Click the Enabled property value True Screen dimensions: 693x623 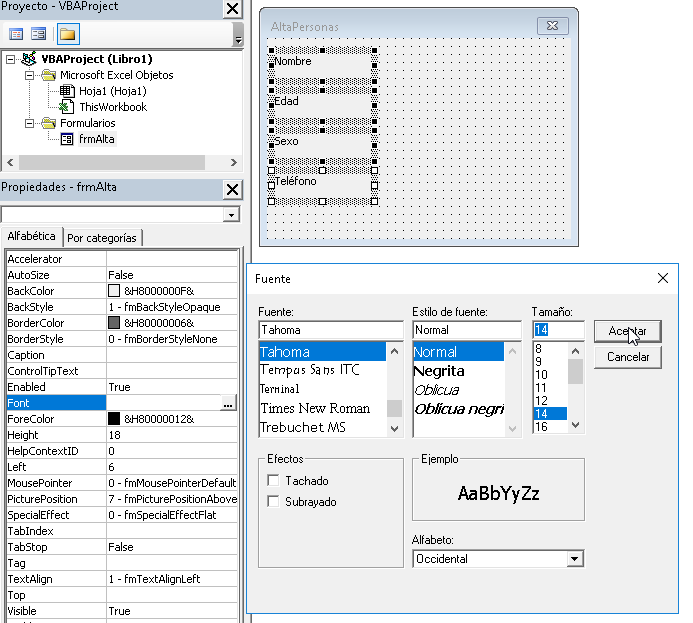pos(171,387)
